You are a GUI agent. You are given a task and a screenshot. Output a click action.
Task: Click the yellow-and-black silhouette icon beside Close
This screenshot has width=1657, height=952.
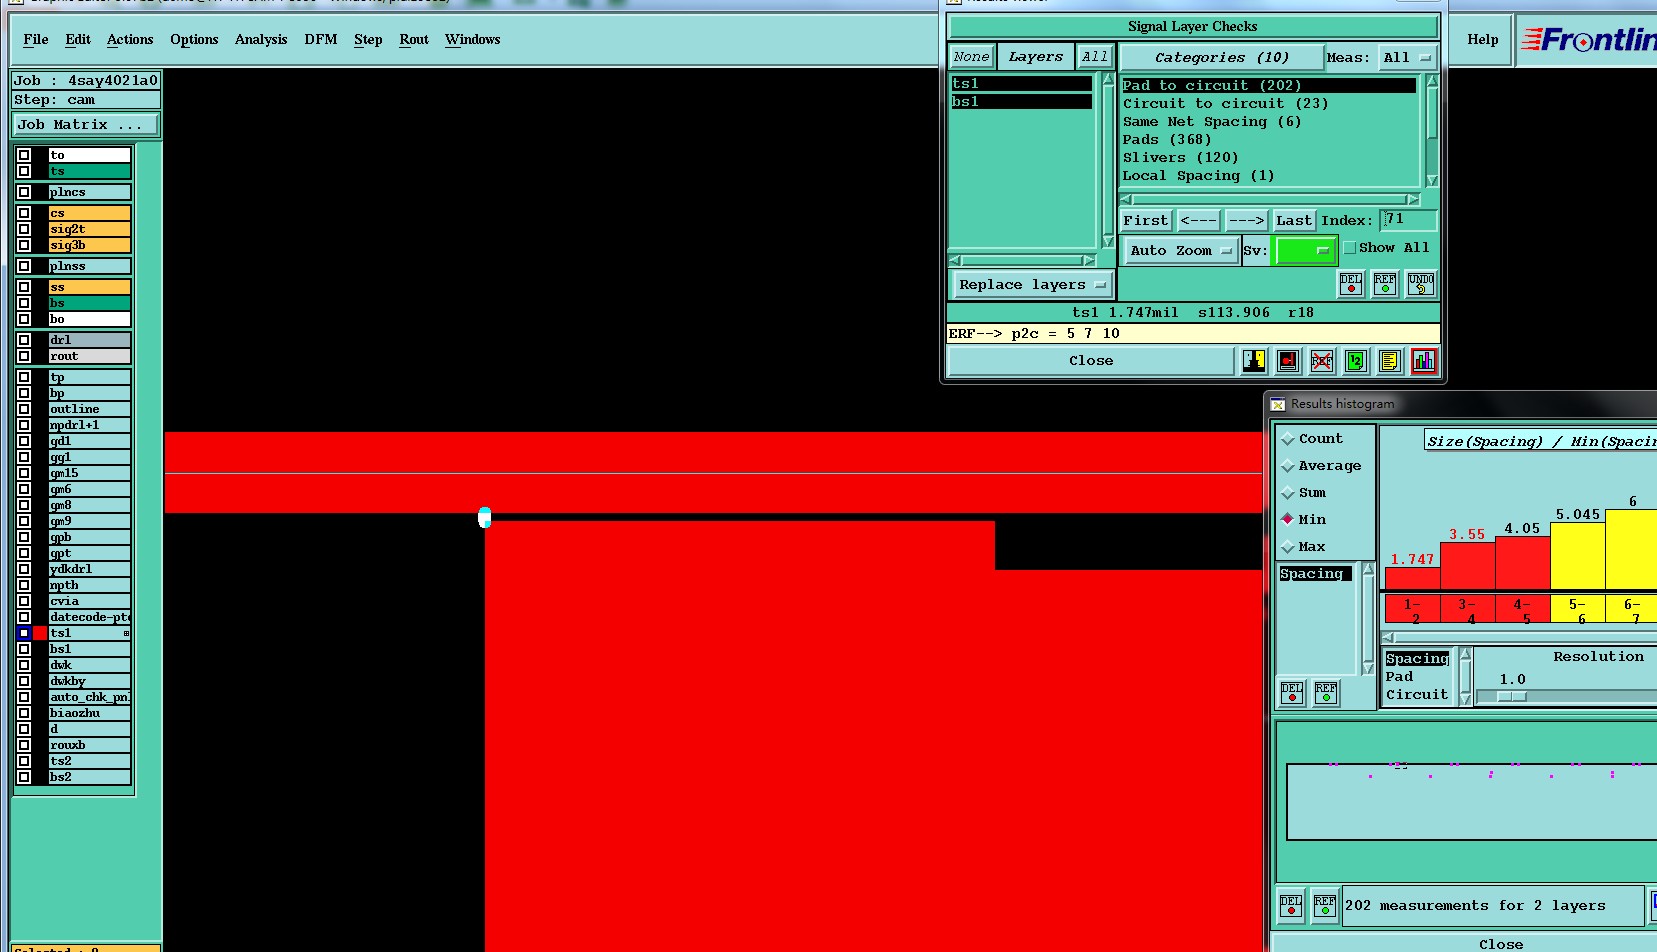(x=1254, y=361)
